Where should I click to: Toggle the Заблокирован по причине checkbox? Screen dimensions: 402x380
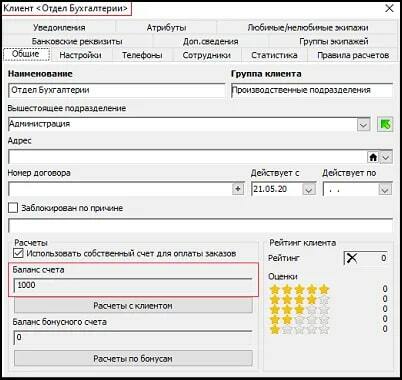click(x=13, y=208)
